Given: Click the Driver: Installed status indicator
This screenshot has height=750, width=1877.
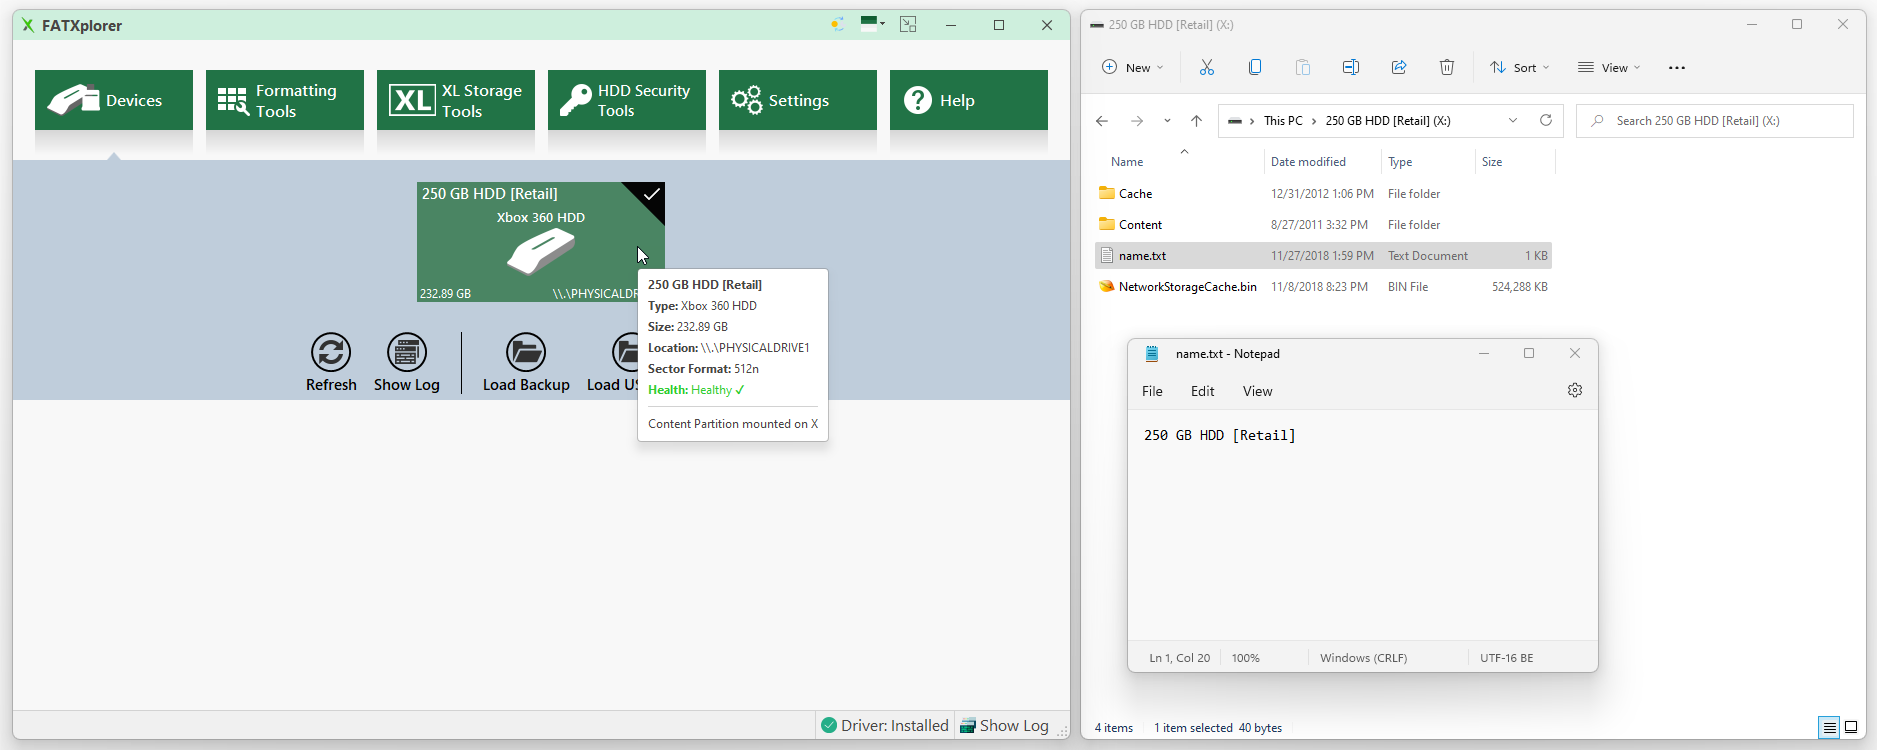Looking at the screenshot, I should pyautogui.click(x=885, y=725).
